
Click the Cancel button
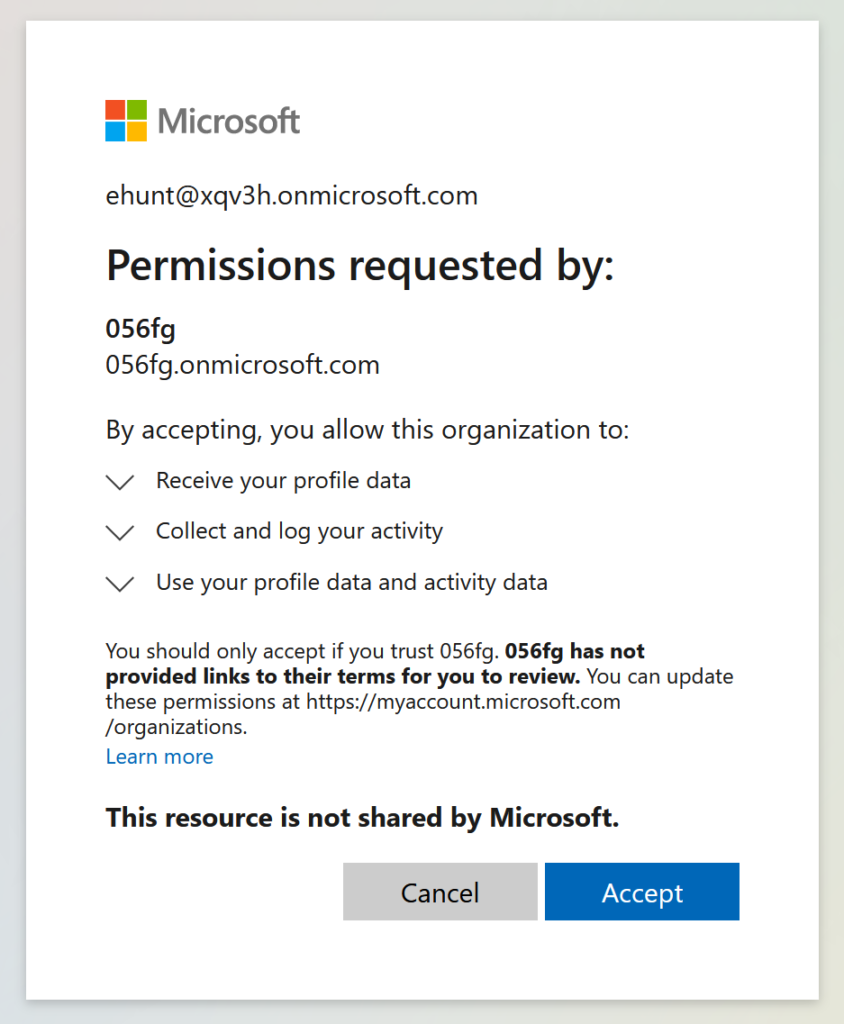(x=440, y=892)
